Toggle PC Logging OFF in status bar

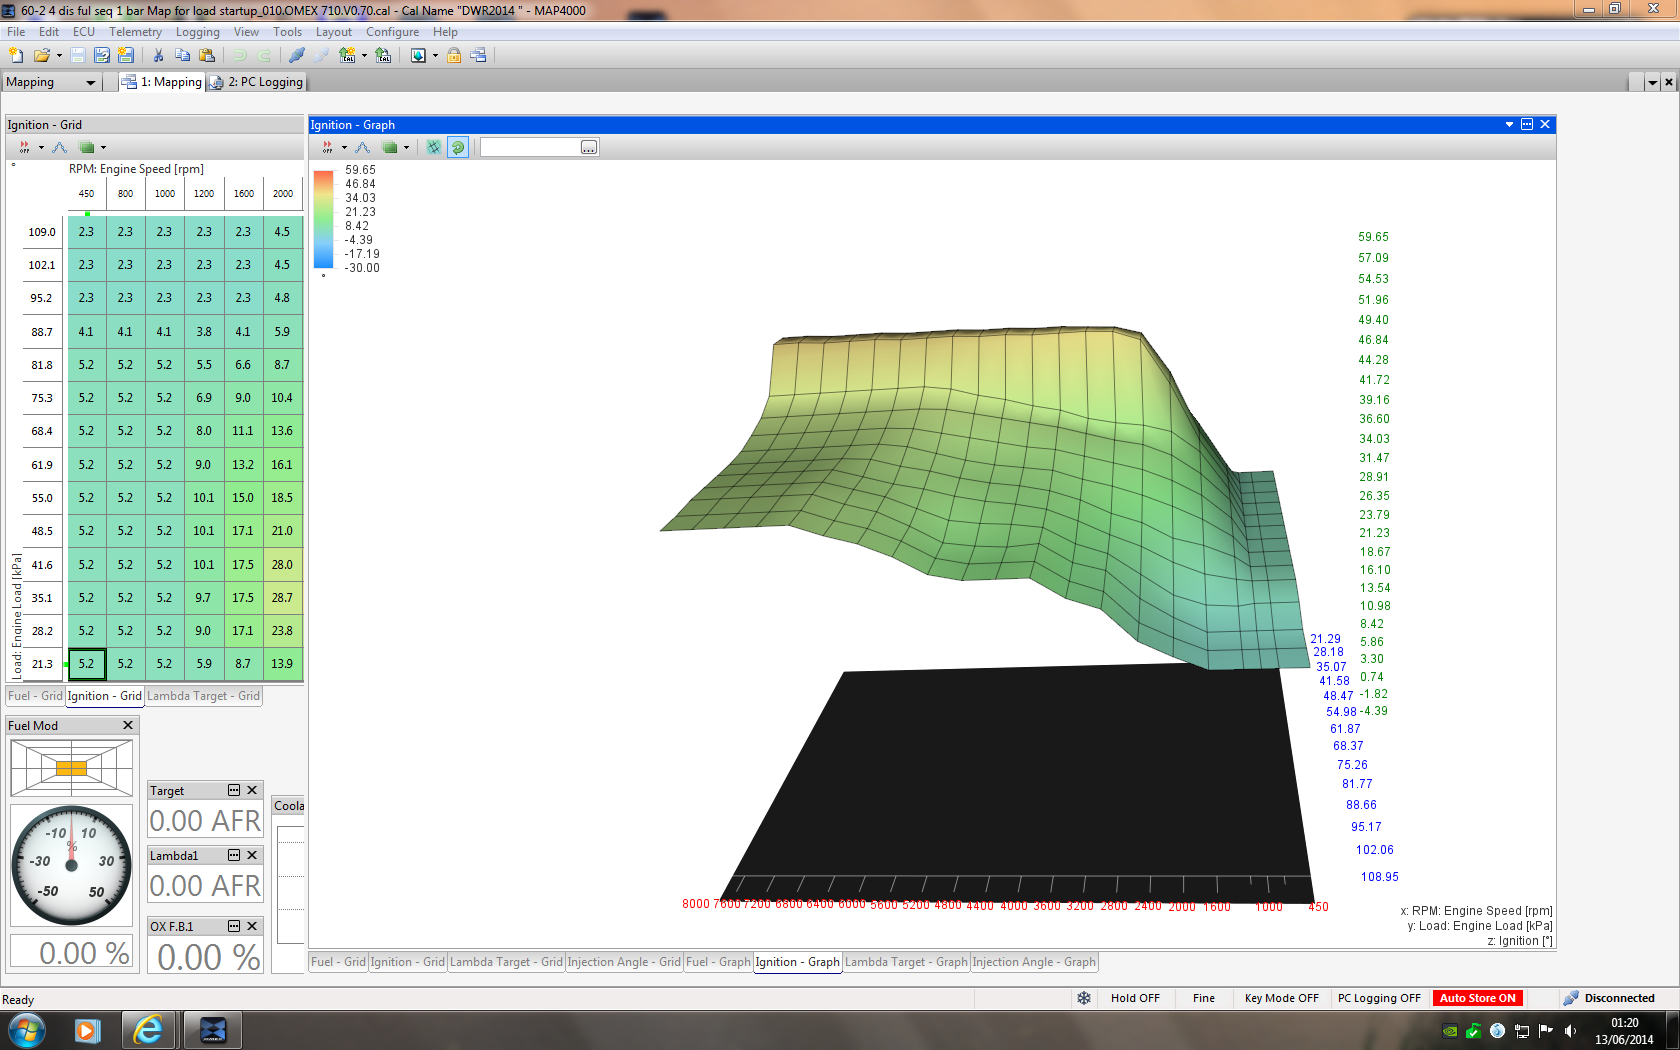tap(1379, 998)
